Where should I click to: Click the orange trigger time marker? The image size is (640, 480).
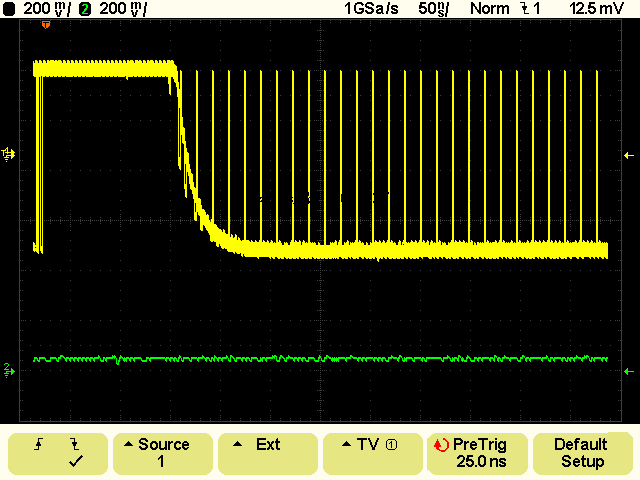pos(46,25)
